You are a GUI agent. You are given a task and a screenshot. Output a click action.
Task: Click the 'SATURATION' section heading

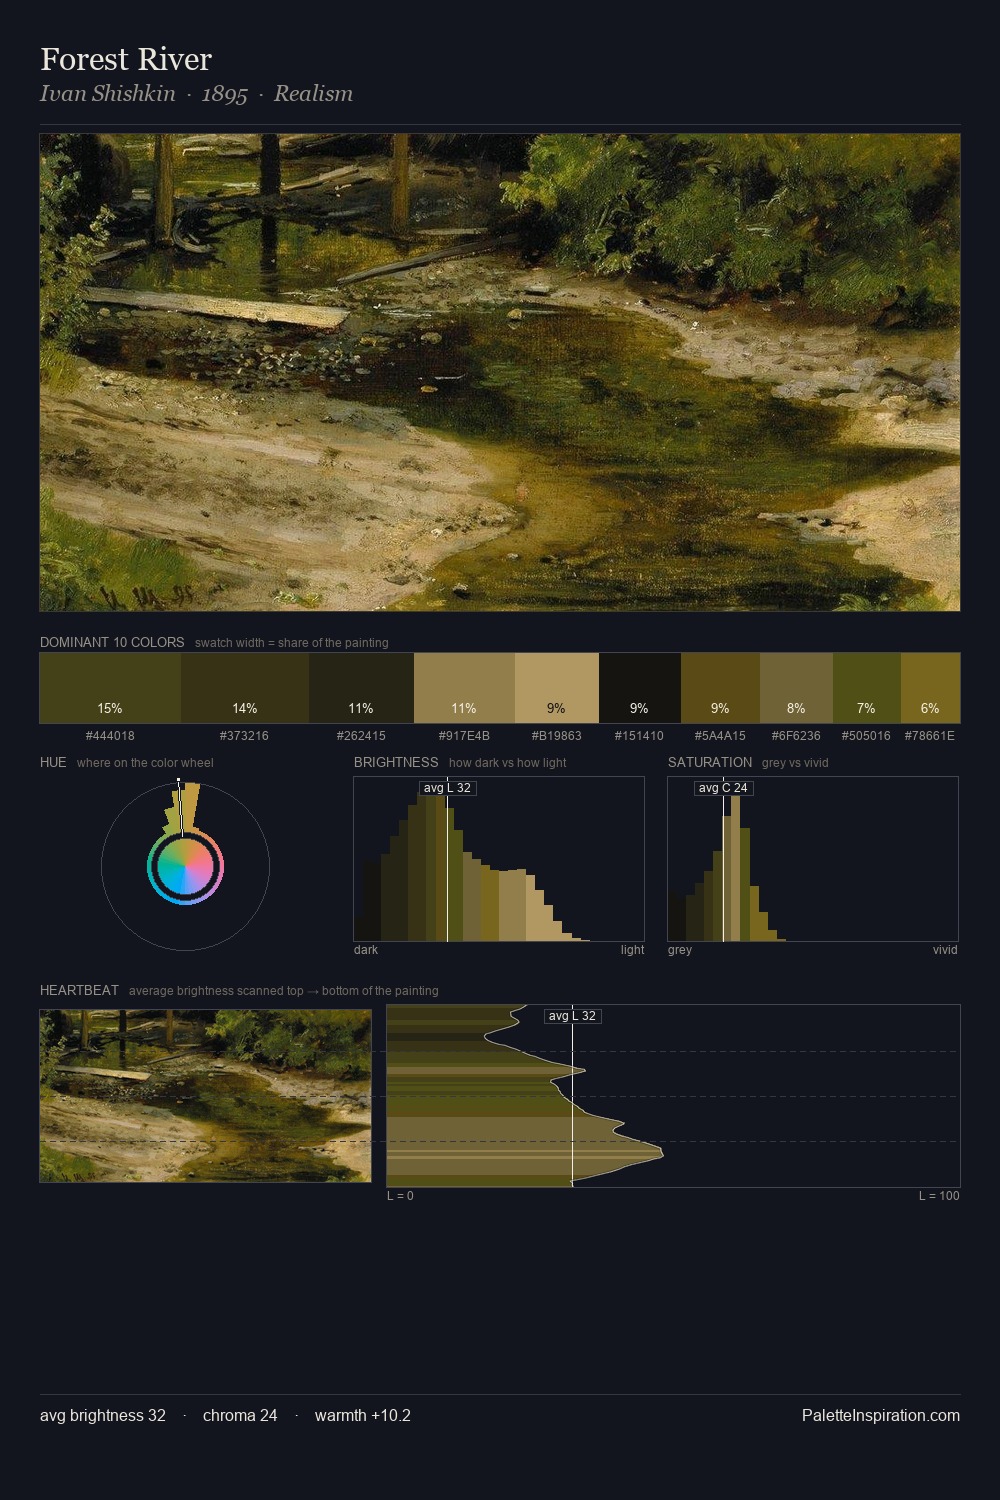tap(710, 762)
